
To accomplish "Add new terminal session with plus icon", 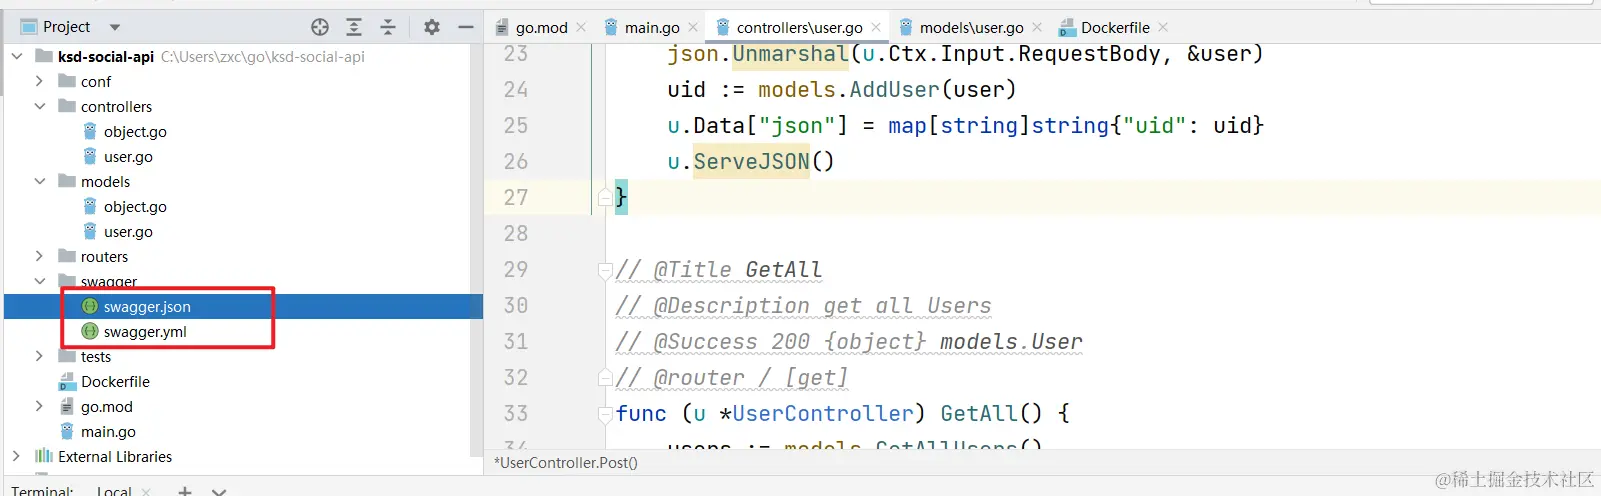I will coord(185,491).
